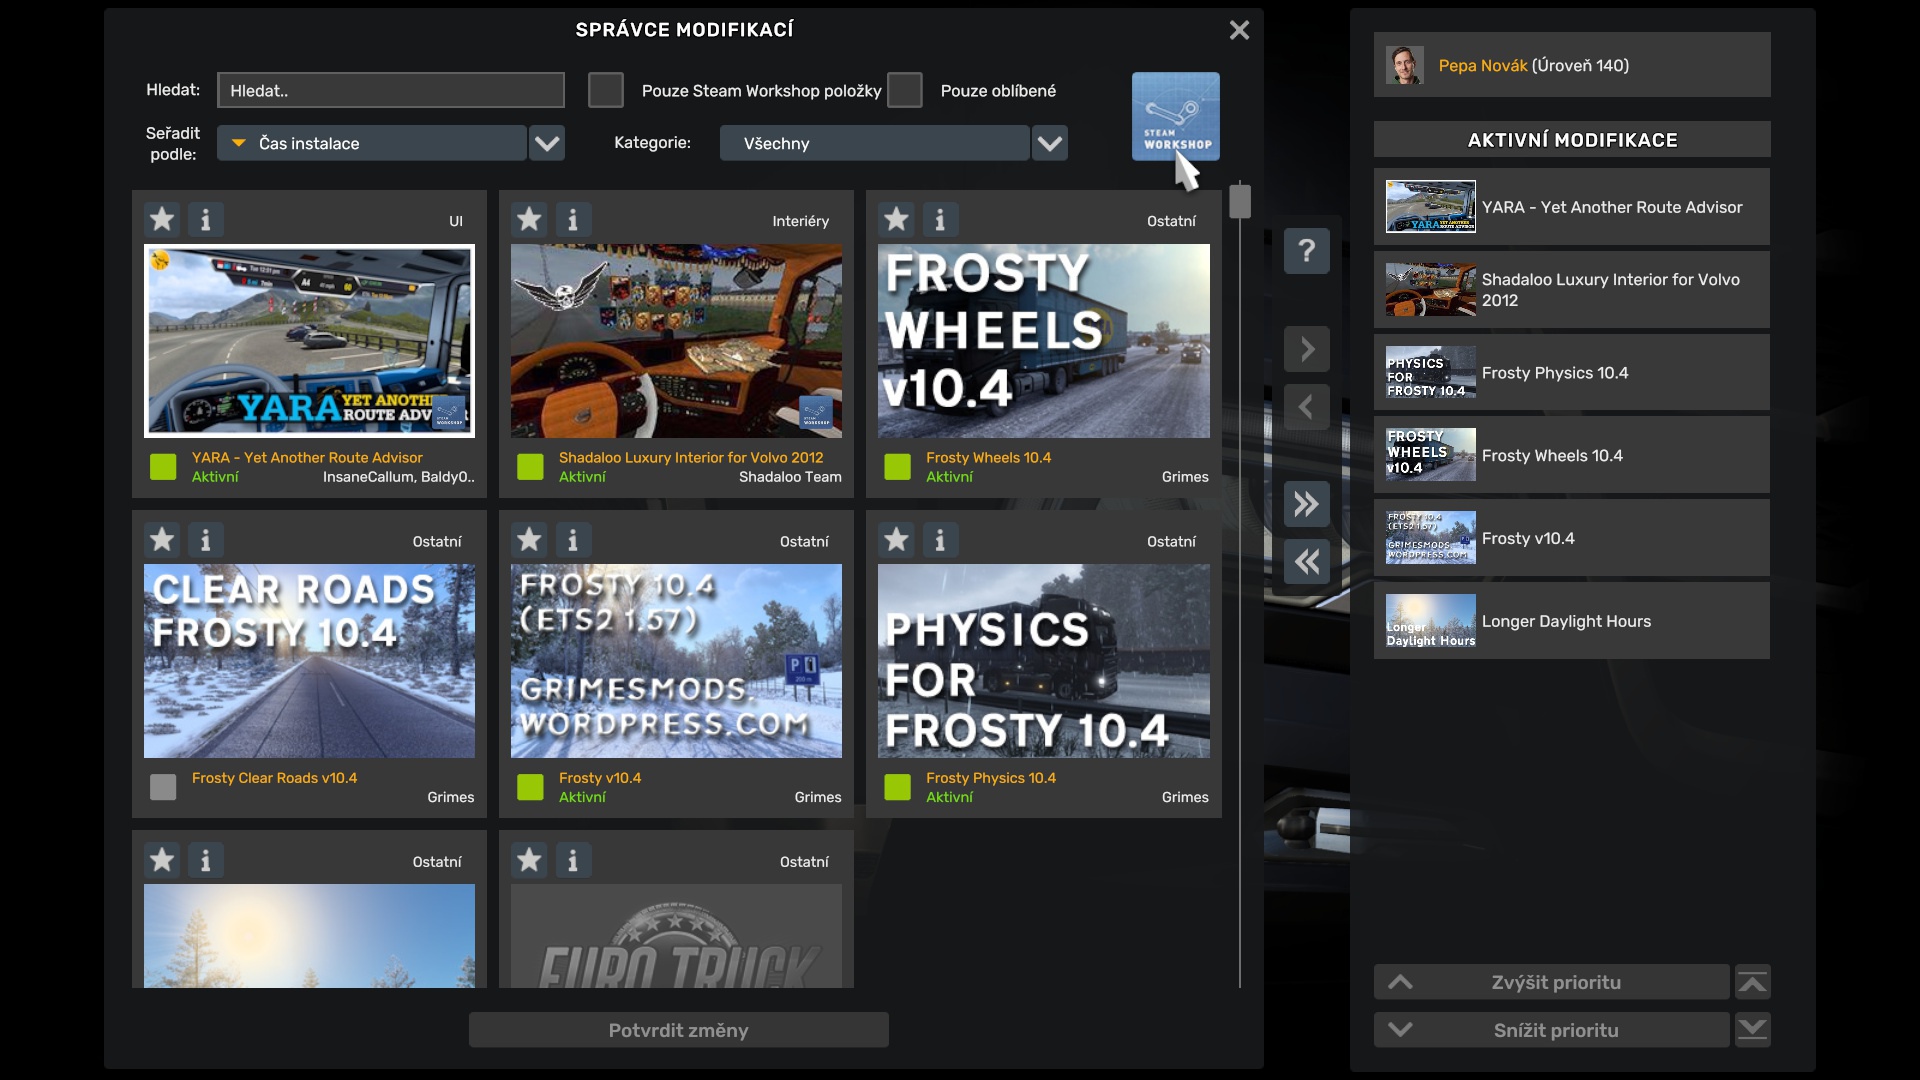Star the Euro Truck logo mod card
Screen dimensions: 1920x1080
[529, 860]
